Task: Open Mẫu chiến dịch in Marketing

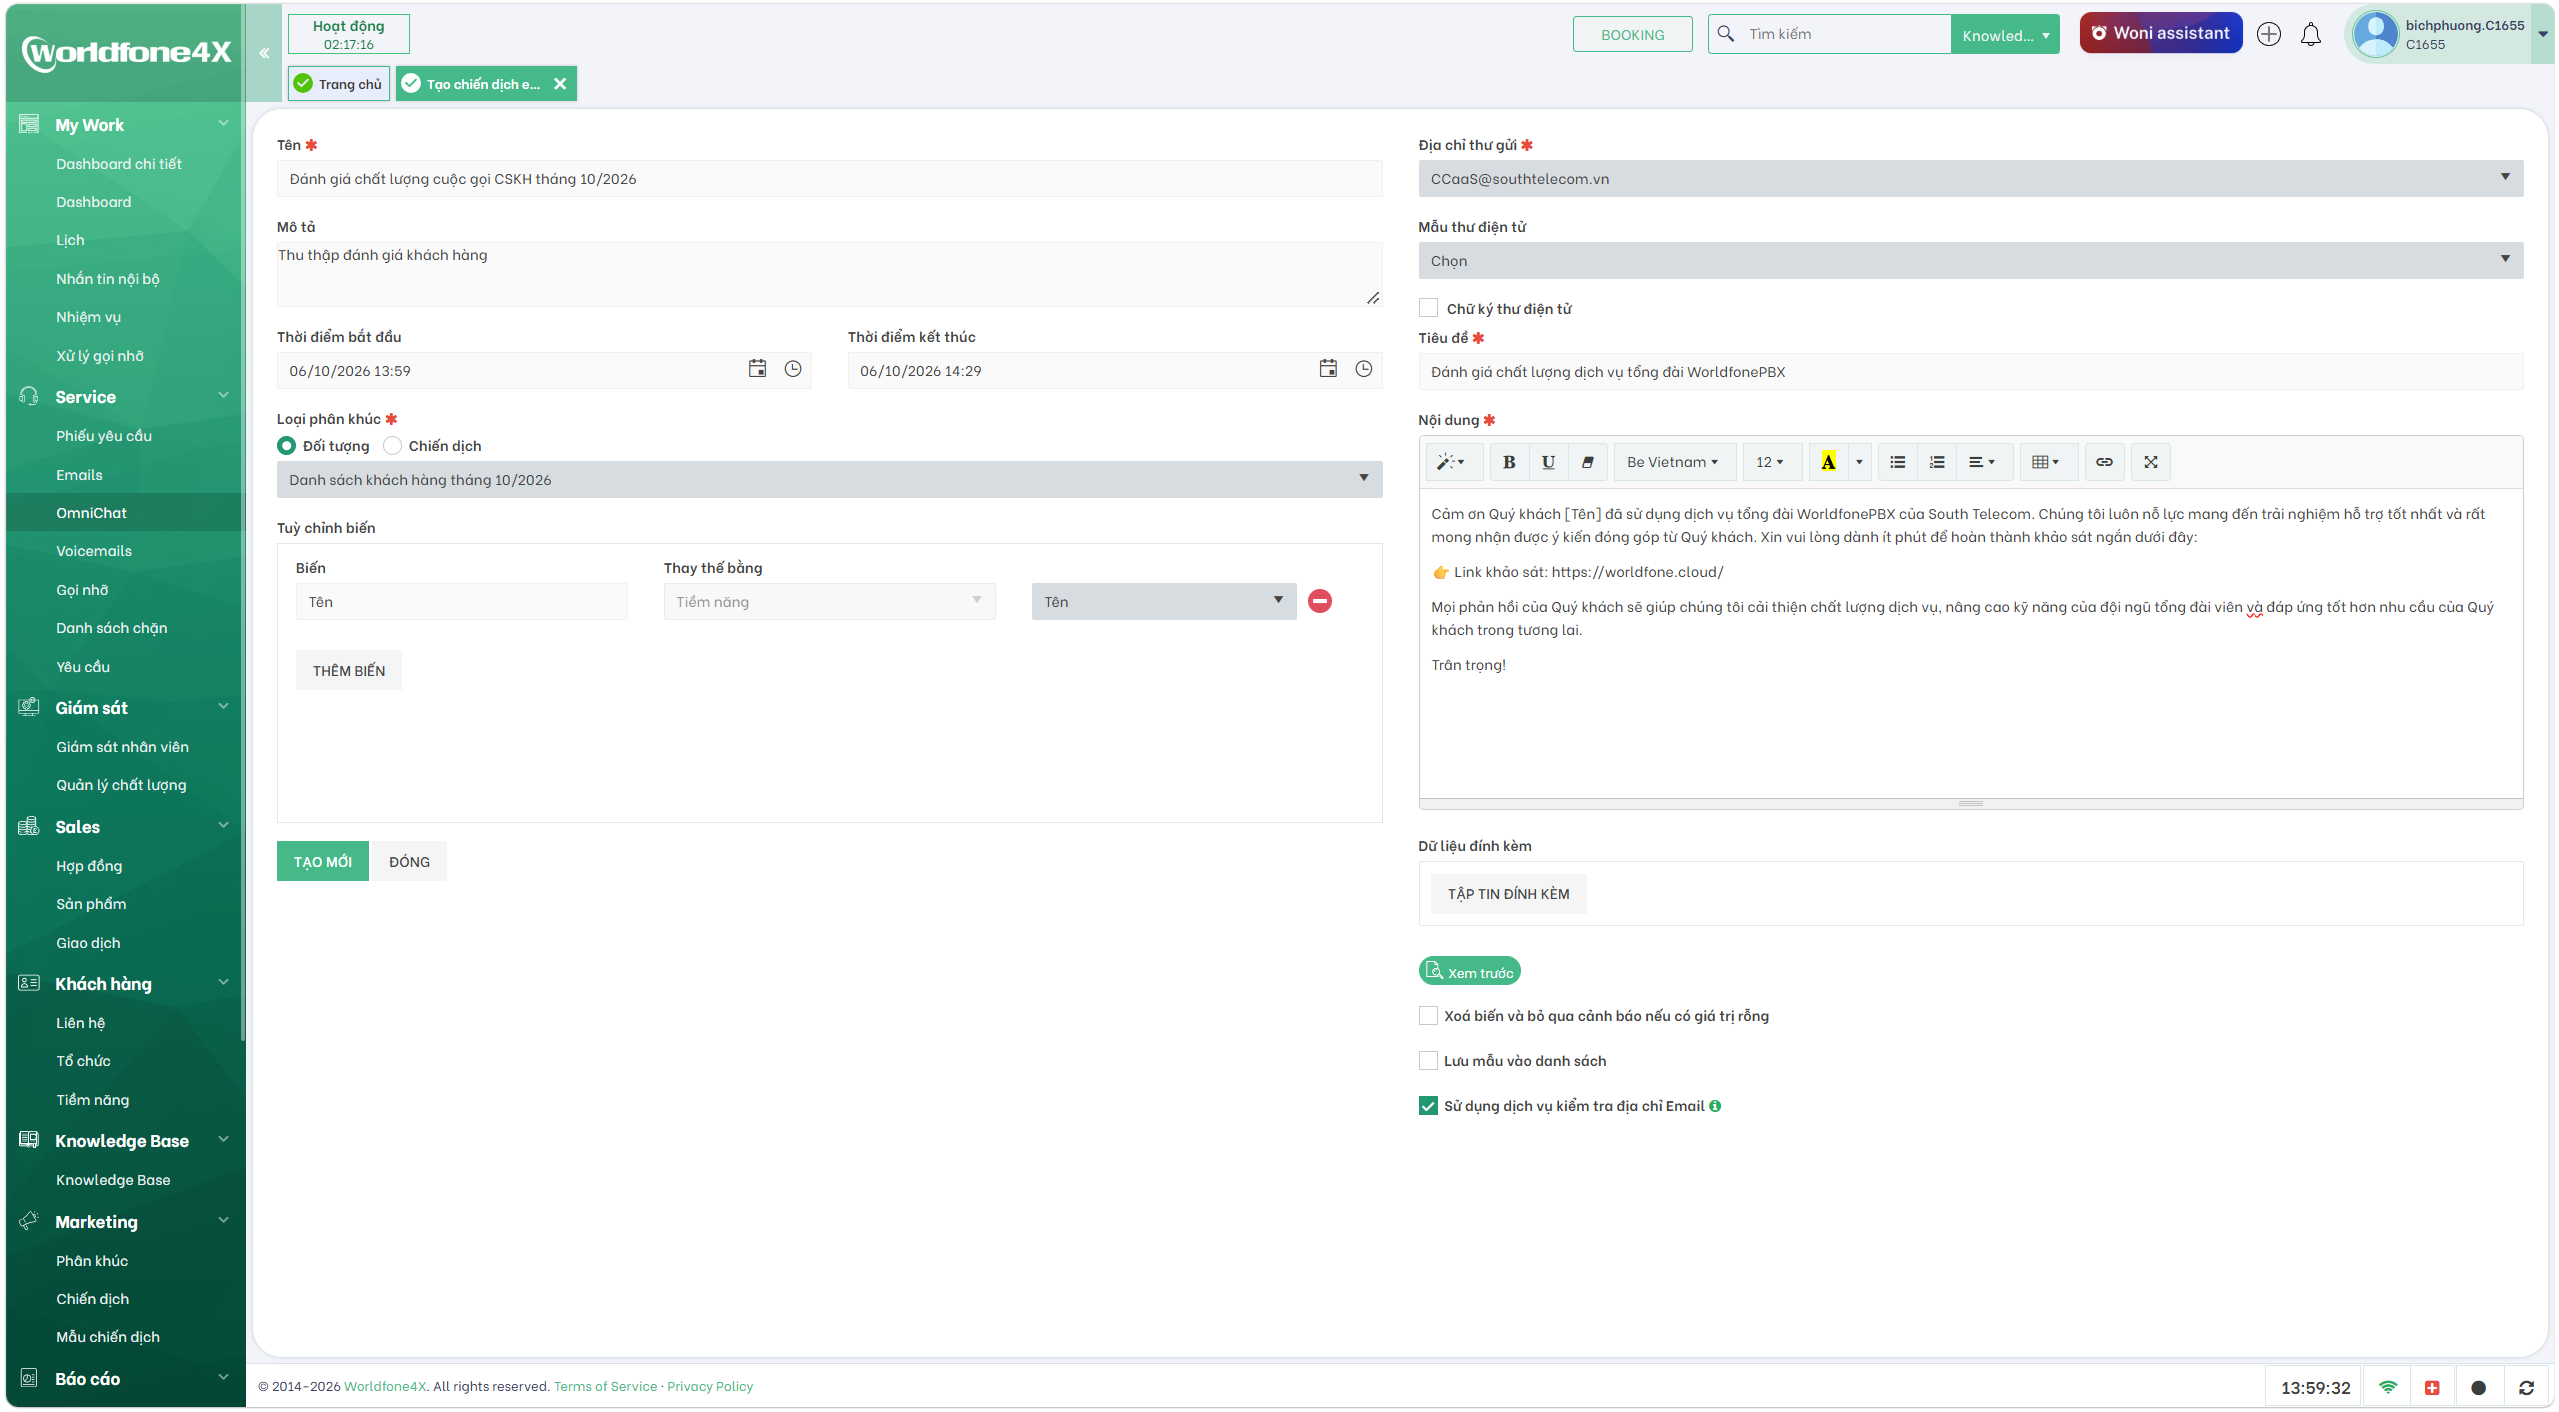Action: click(x=108, y=1337)
